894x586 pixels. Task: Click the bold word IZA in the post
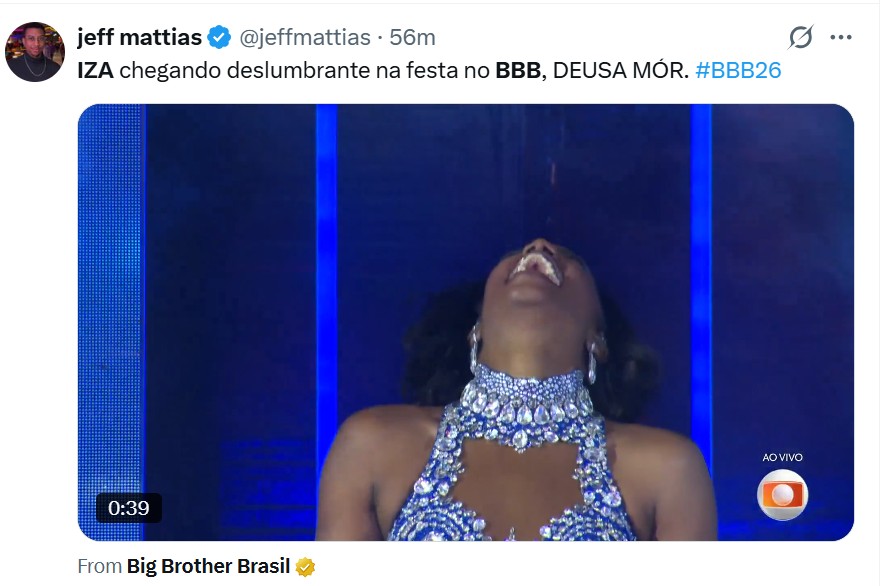(95, 70)
